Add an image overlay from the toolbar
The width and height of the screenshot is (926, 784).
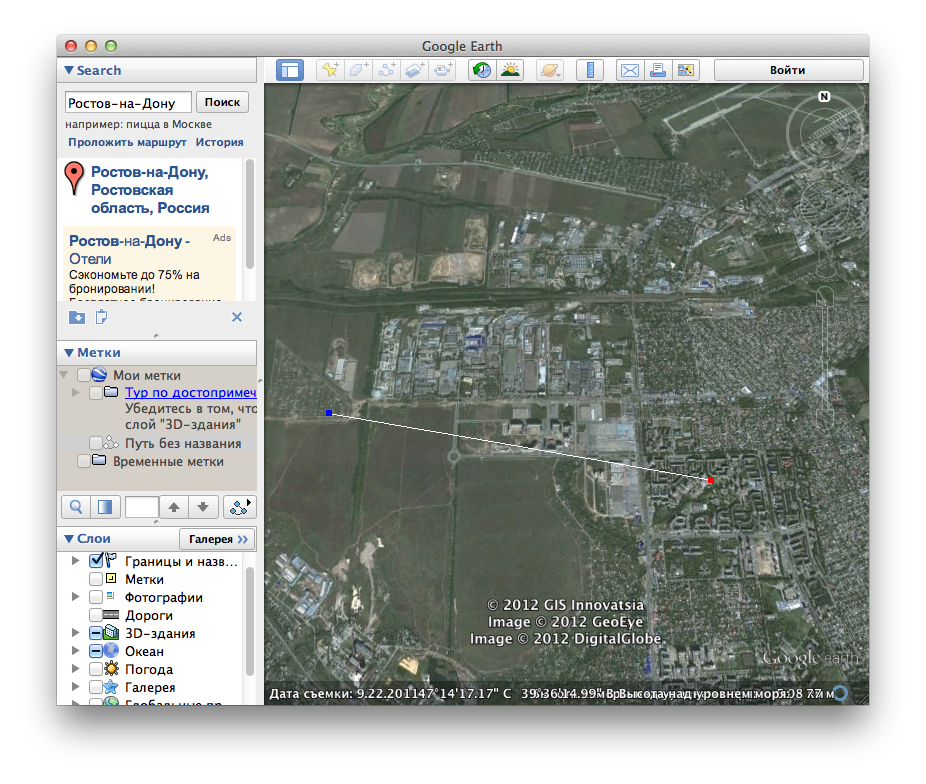pos(415,70)
